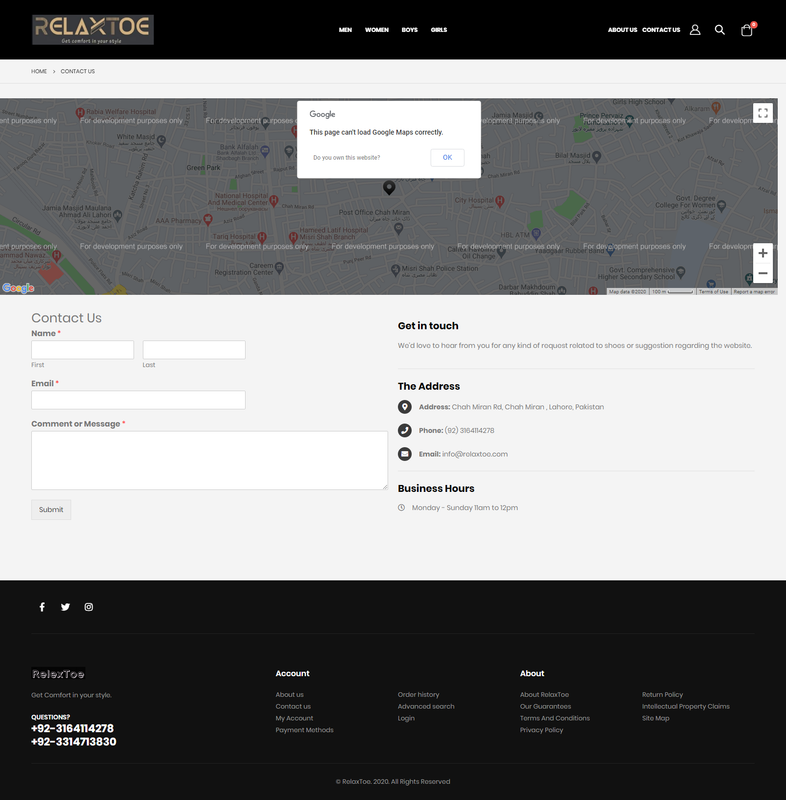Click the Comment or Message textarea

(x=210, y=461)
